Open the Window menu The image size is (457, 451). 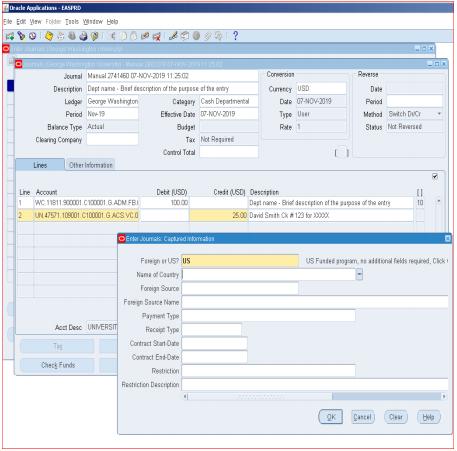click(93, 22)
